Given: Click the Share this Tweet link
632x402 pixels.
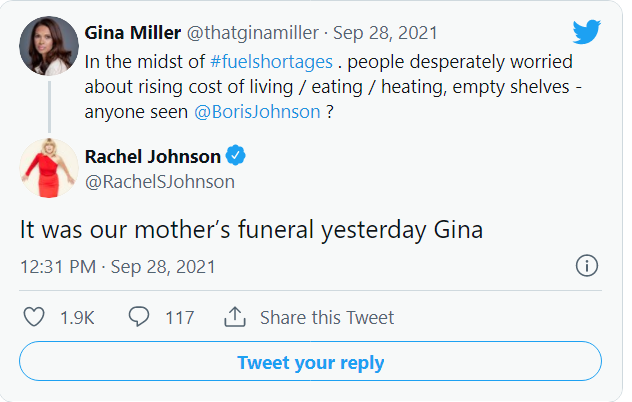Looking at the screenshot, I should (x=327, y=318).
